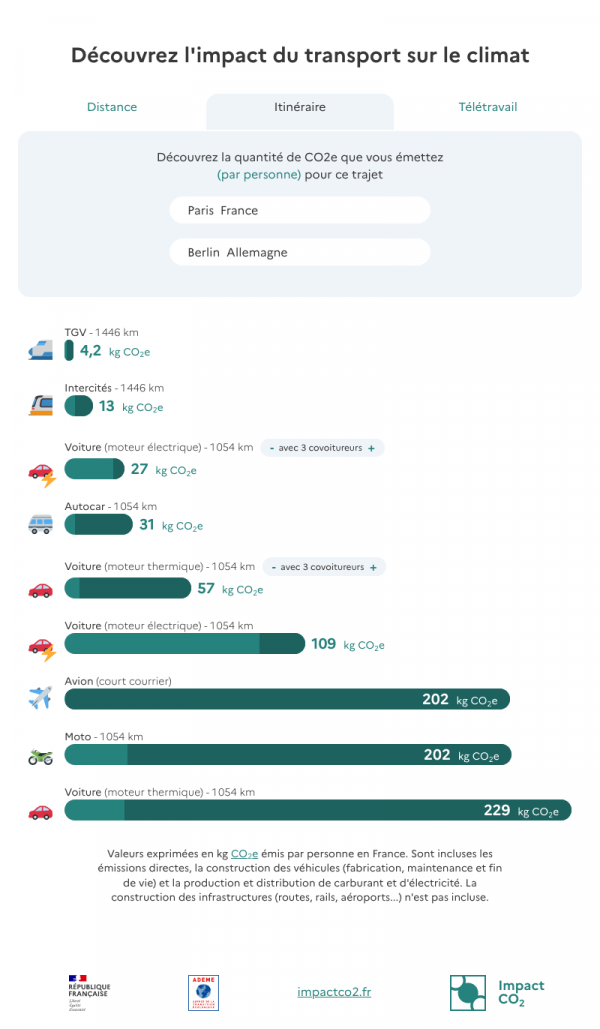This screenshot has width=600, height=1029.
Task: Switch to the Distance tab
Action: (x=112, y=107)
